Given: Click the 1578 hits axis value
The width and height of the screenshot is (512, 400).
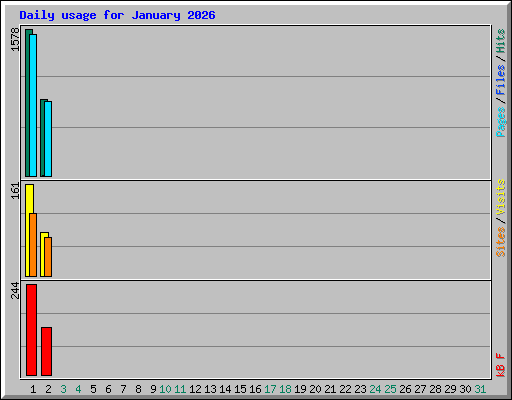Looking at the screenshot, I should [15, 40].
